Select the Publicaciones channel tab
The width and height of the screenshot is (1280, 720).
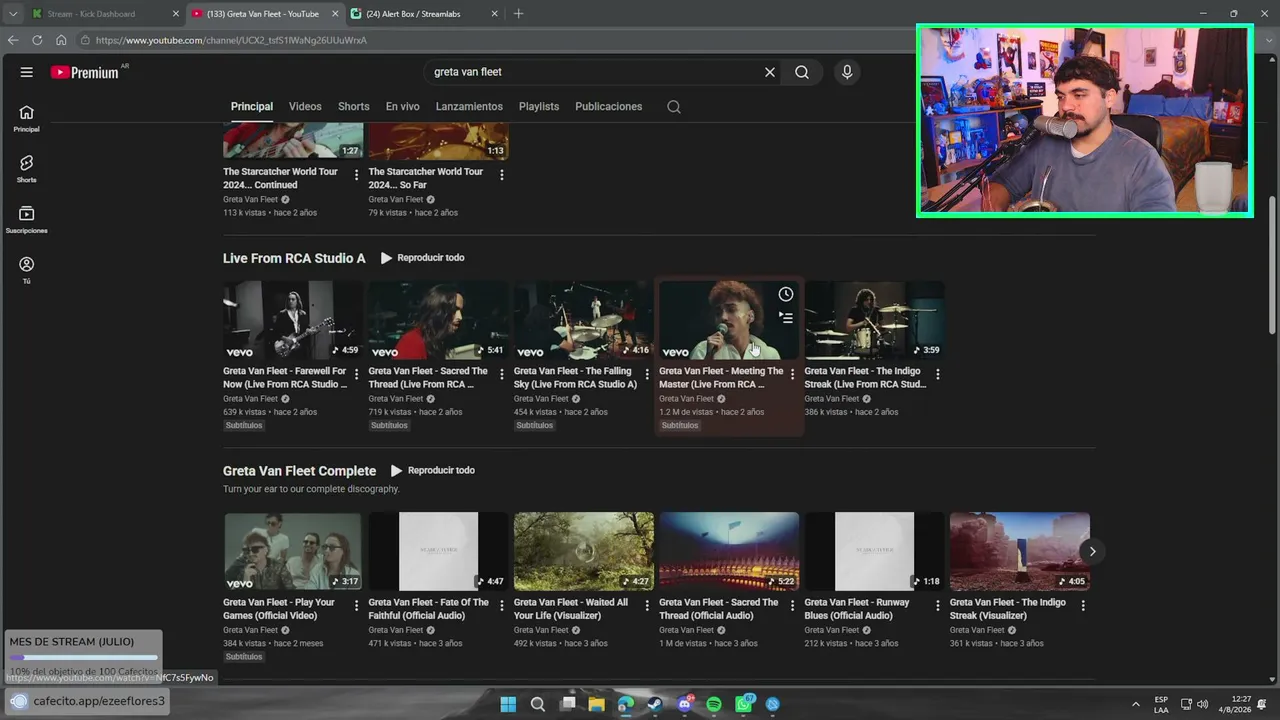click(x=608, y=107)
